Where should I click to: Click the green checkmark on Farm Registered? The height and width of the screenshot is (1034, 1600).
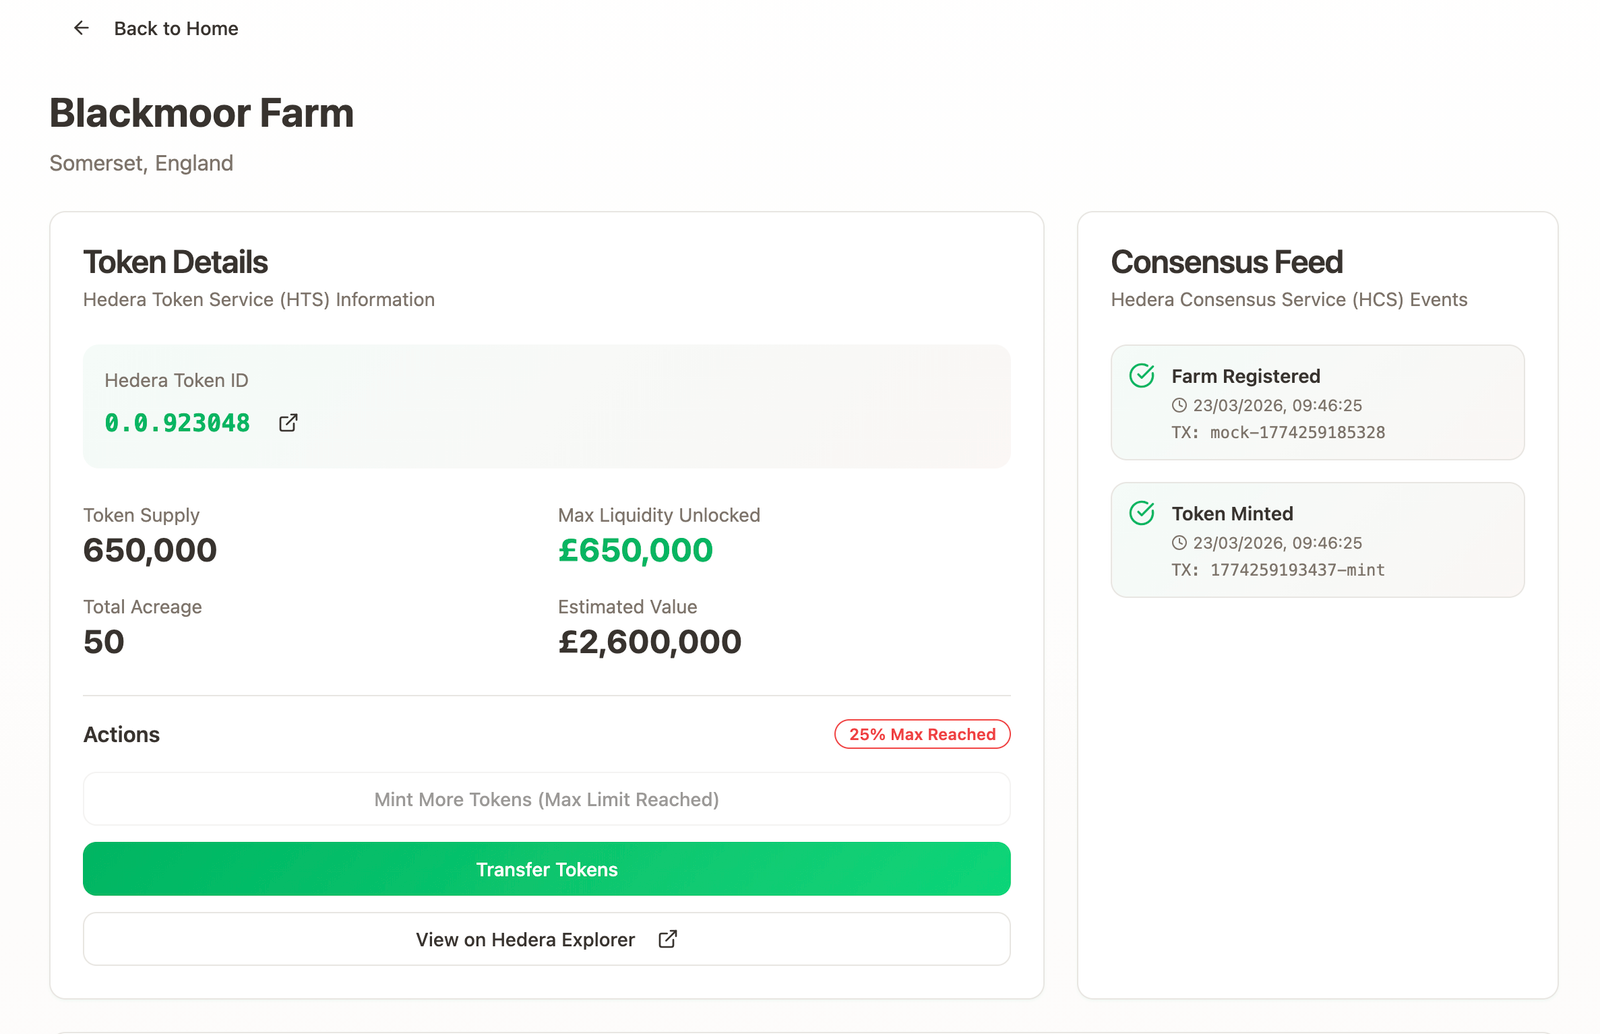(1142, 376)
